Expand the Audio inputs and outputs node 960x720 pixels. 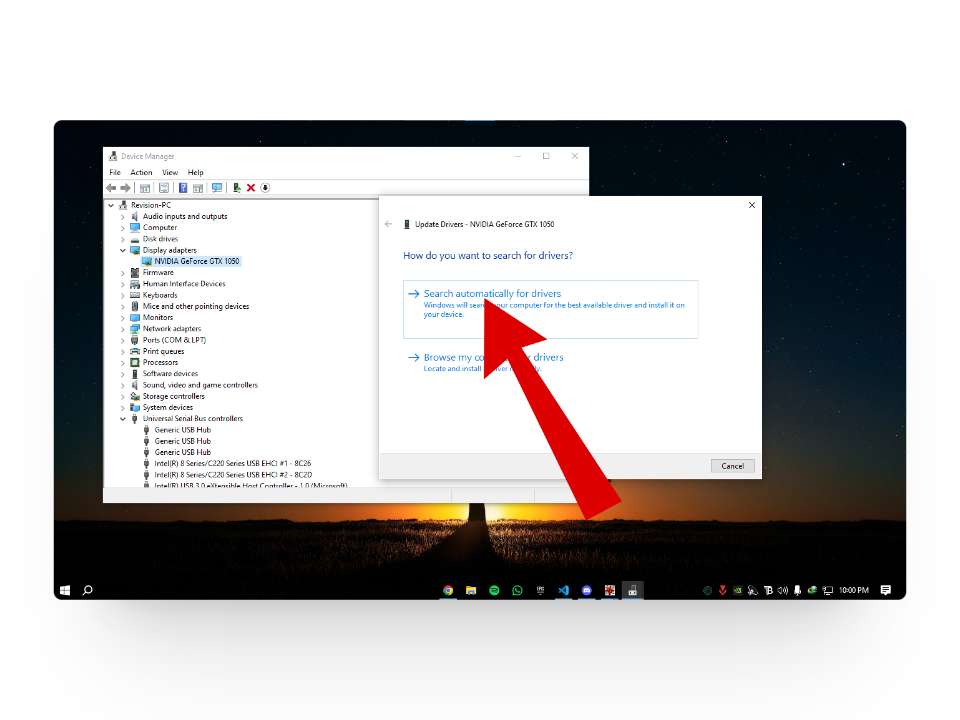[122, 217]
